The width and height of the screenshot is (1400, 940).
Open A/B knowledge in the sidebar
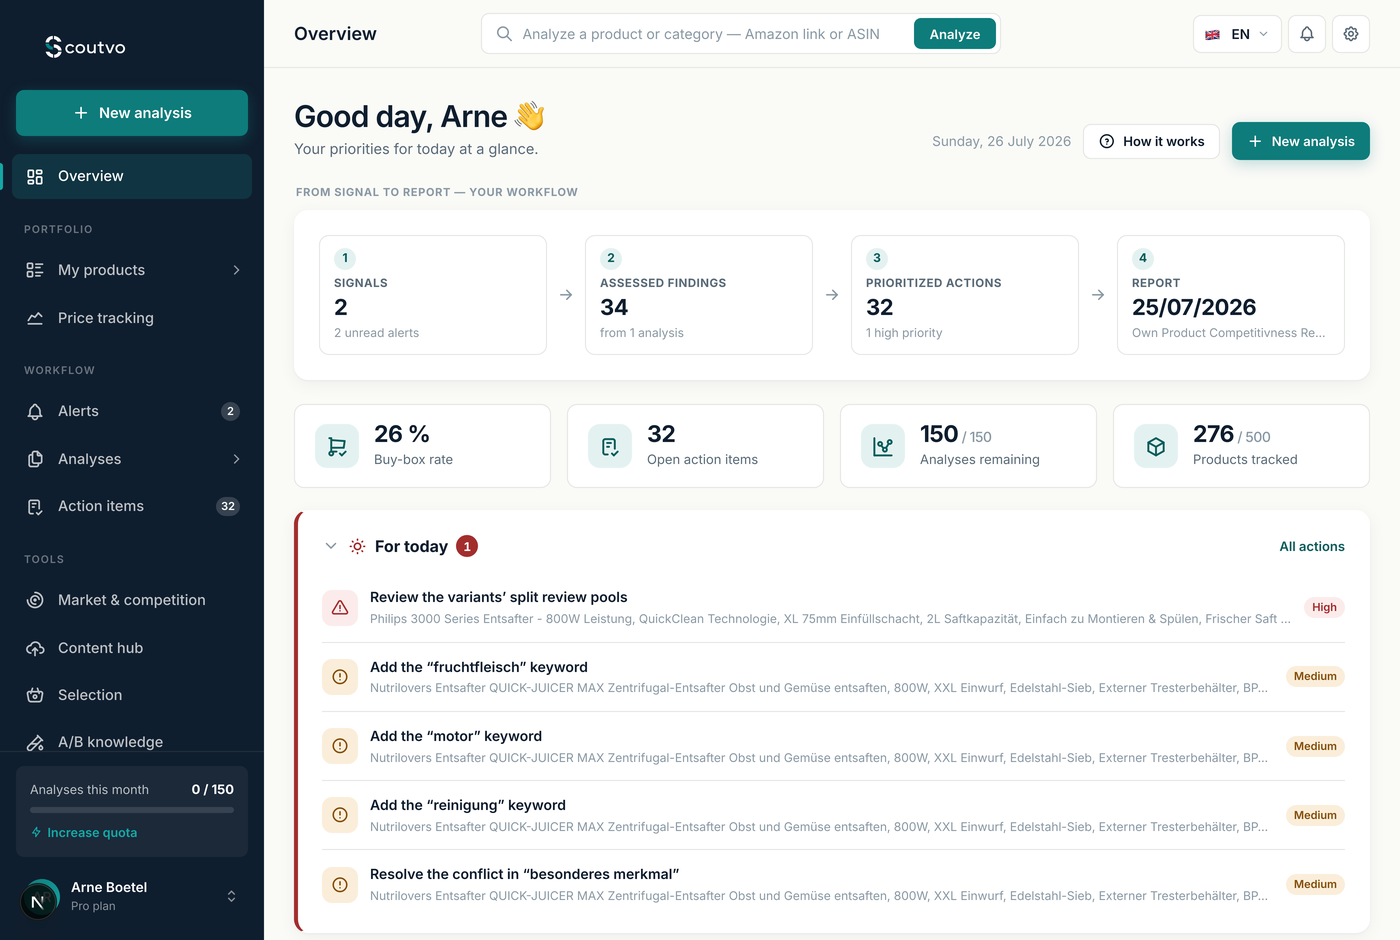coord(132,740)
